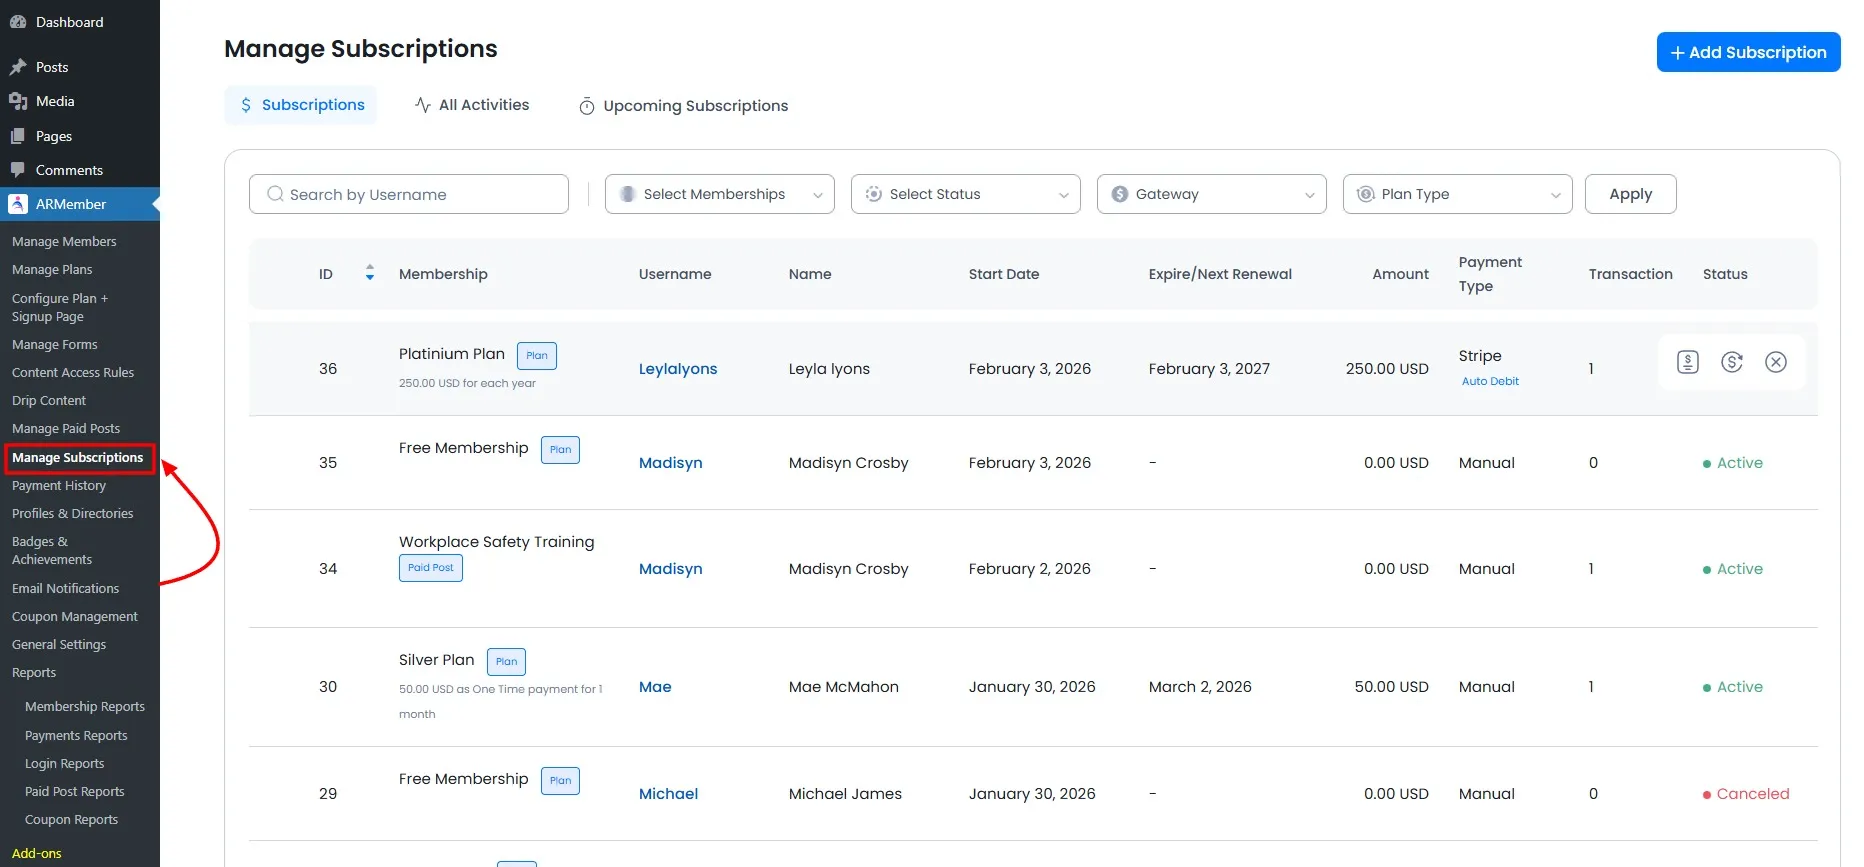
Task: Click the Canceled status for Michael
Action: point(1746,794)
